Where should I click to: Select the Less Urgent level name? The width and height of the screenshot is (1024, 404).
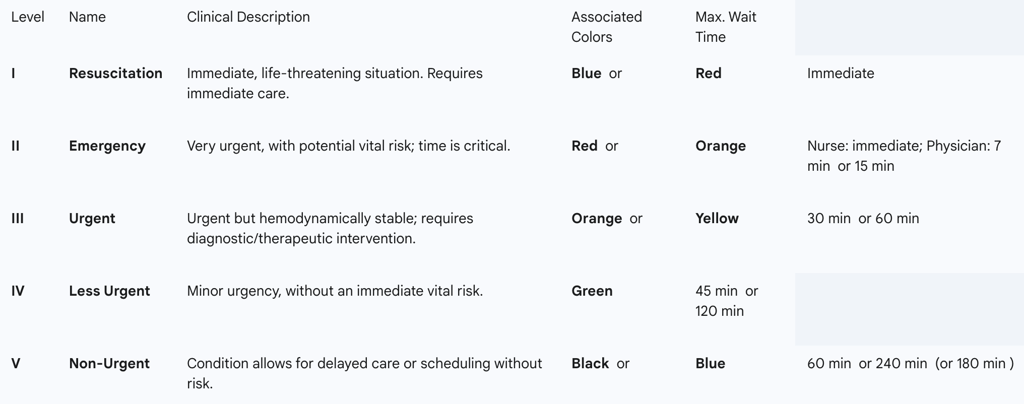[x=109, y=291]
